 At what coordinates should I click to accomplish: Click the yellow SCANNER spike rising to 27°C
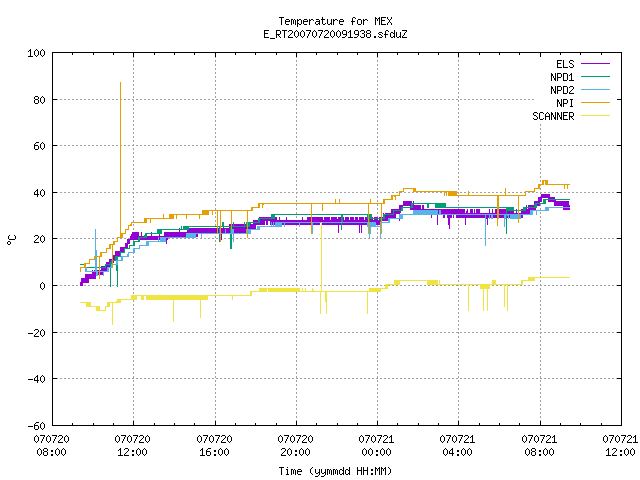pyautogui.click(x=321, y=257)
